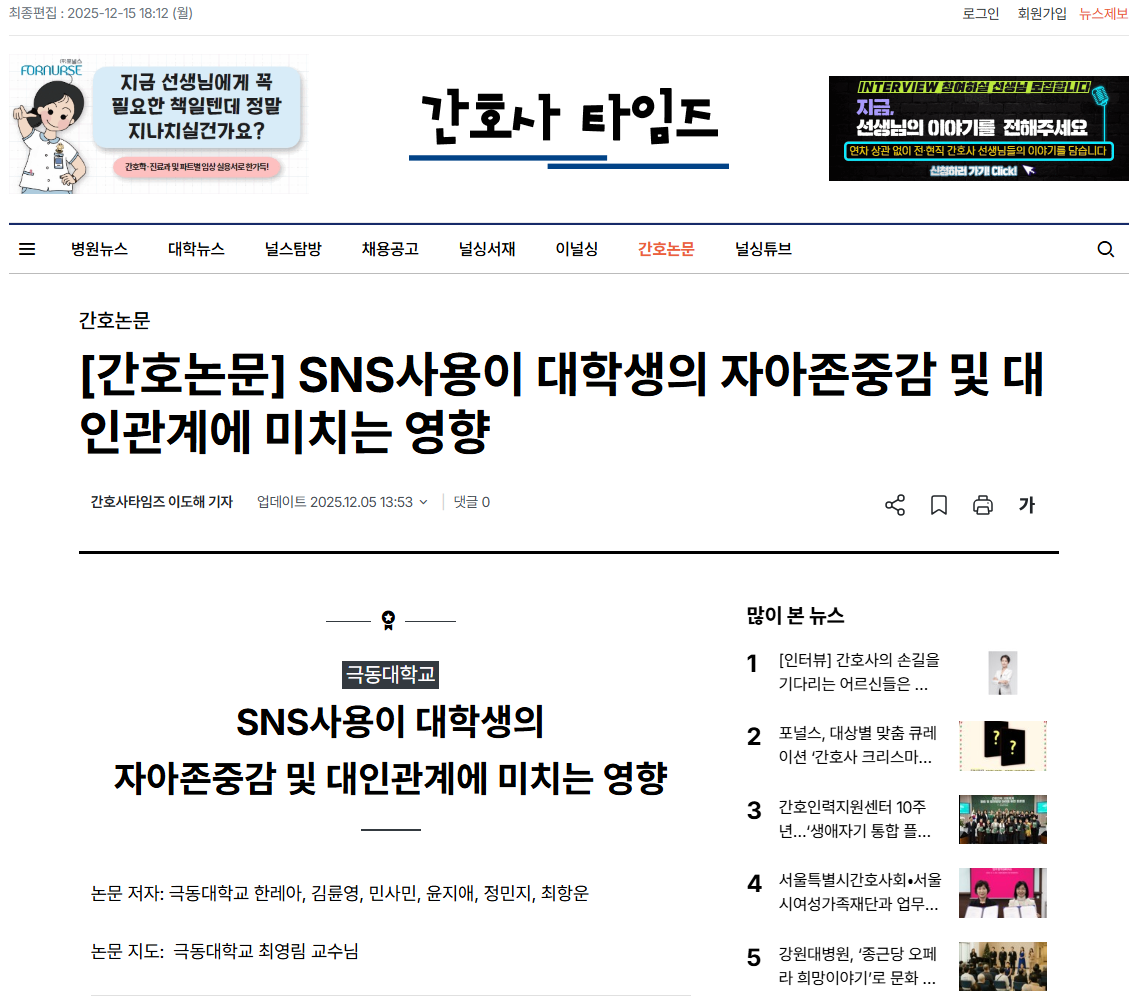Click the 로그인 link

[980, 13]
